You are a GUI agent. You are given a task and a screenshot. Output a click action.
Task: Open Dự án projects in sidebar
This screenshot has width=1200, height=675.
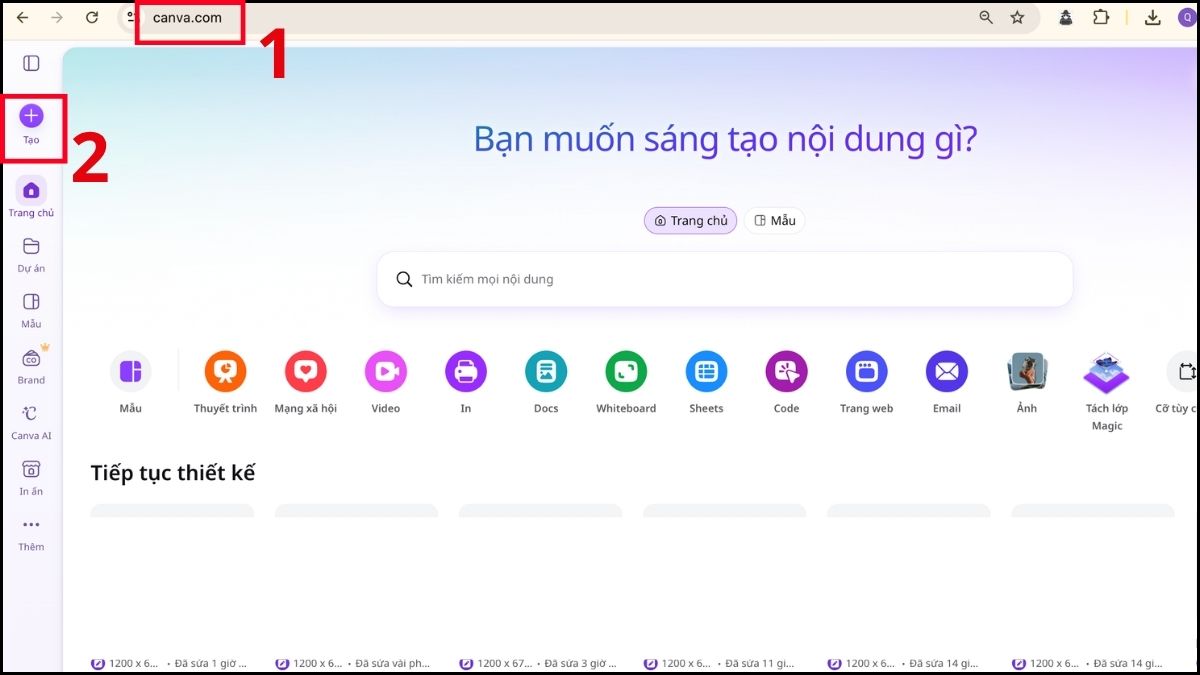pyautogui.click(x=31, y=254)
